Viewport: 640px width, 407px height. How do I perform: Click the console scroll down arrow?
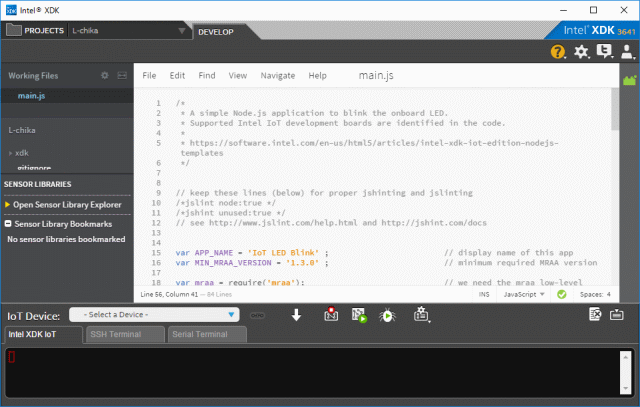[625, 388]
